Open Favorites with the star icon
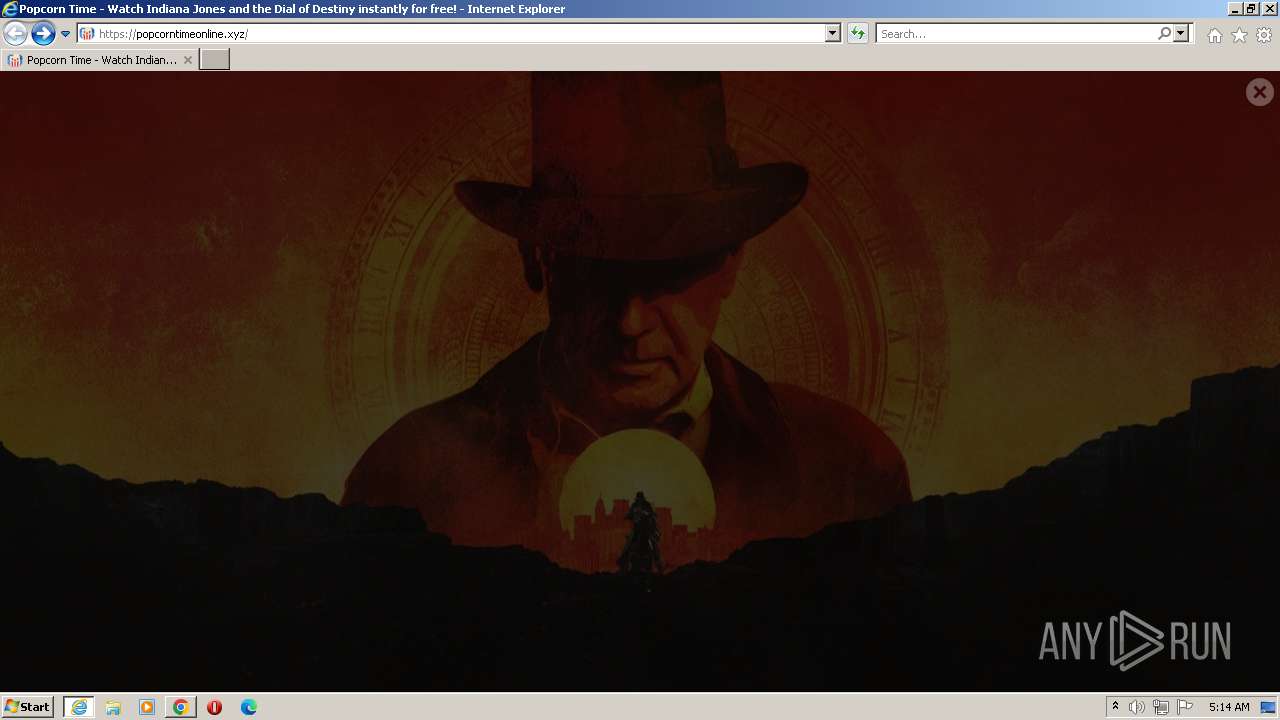This screenshot has width=1280, height=720. (1239, 35)
